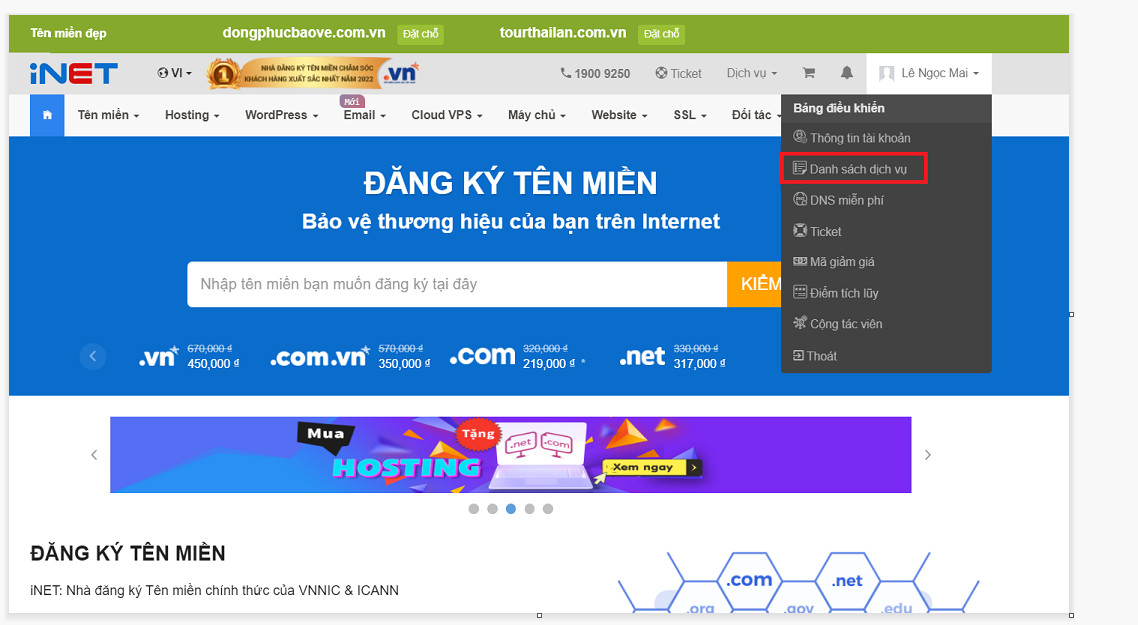
Task: Click 'Đặt chỗ' for dongphucbaove.com.vn
Action: [420, 33]
